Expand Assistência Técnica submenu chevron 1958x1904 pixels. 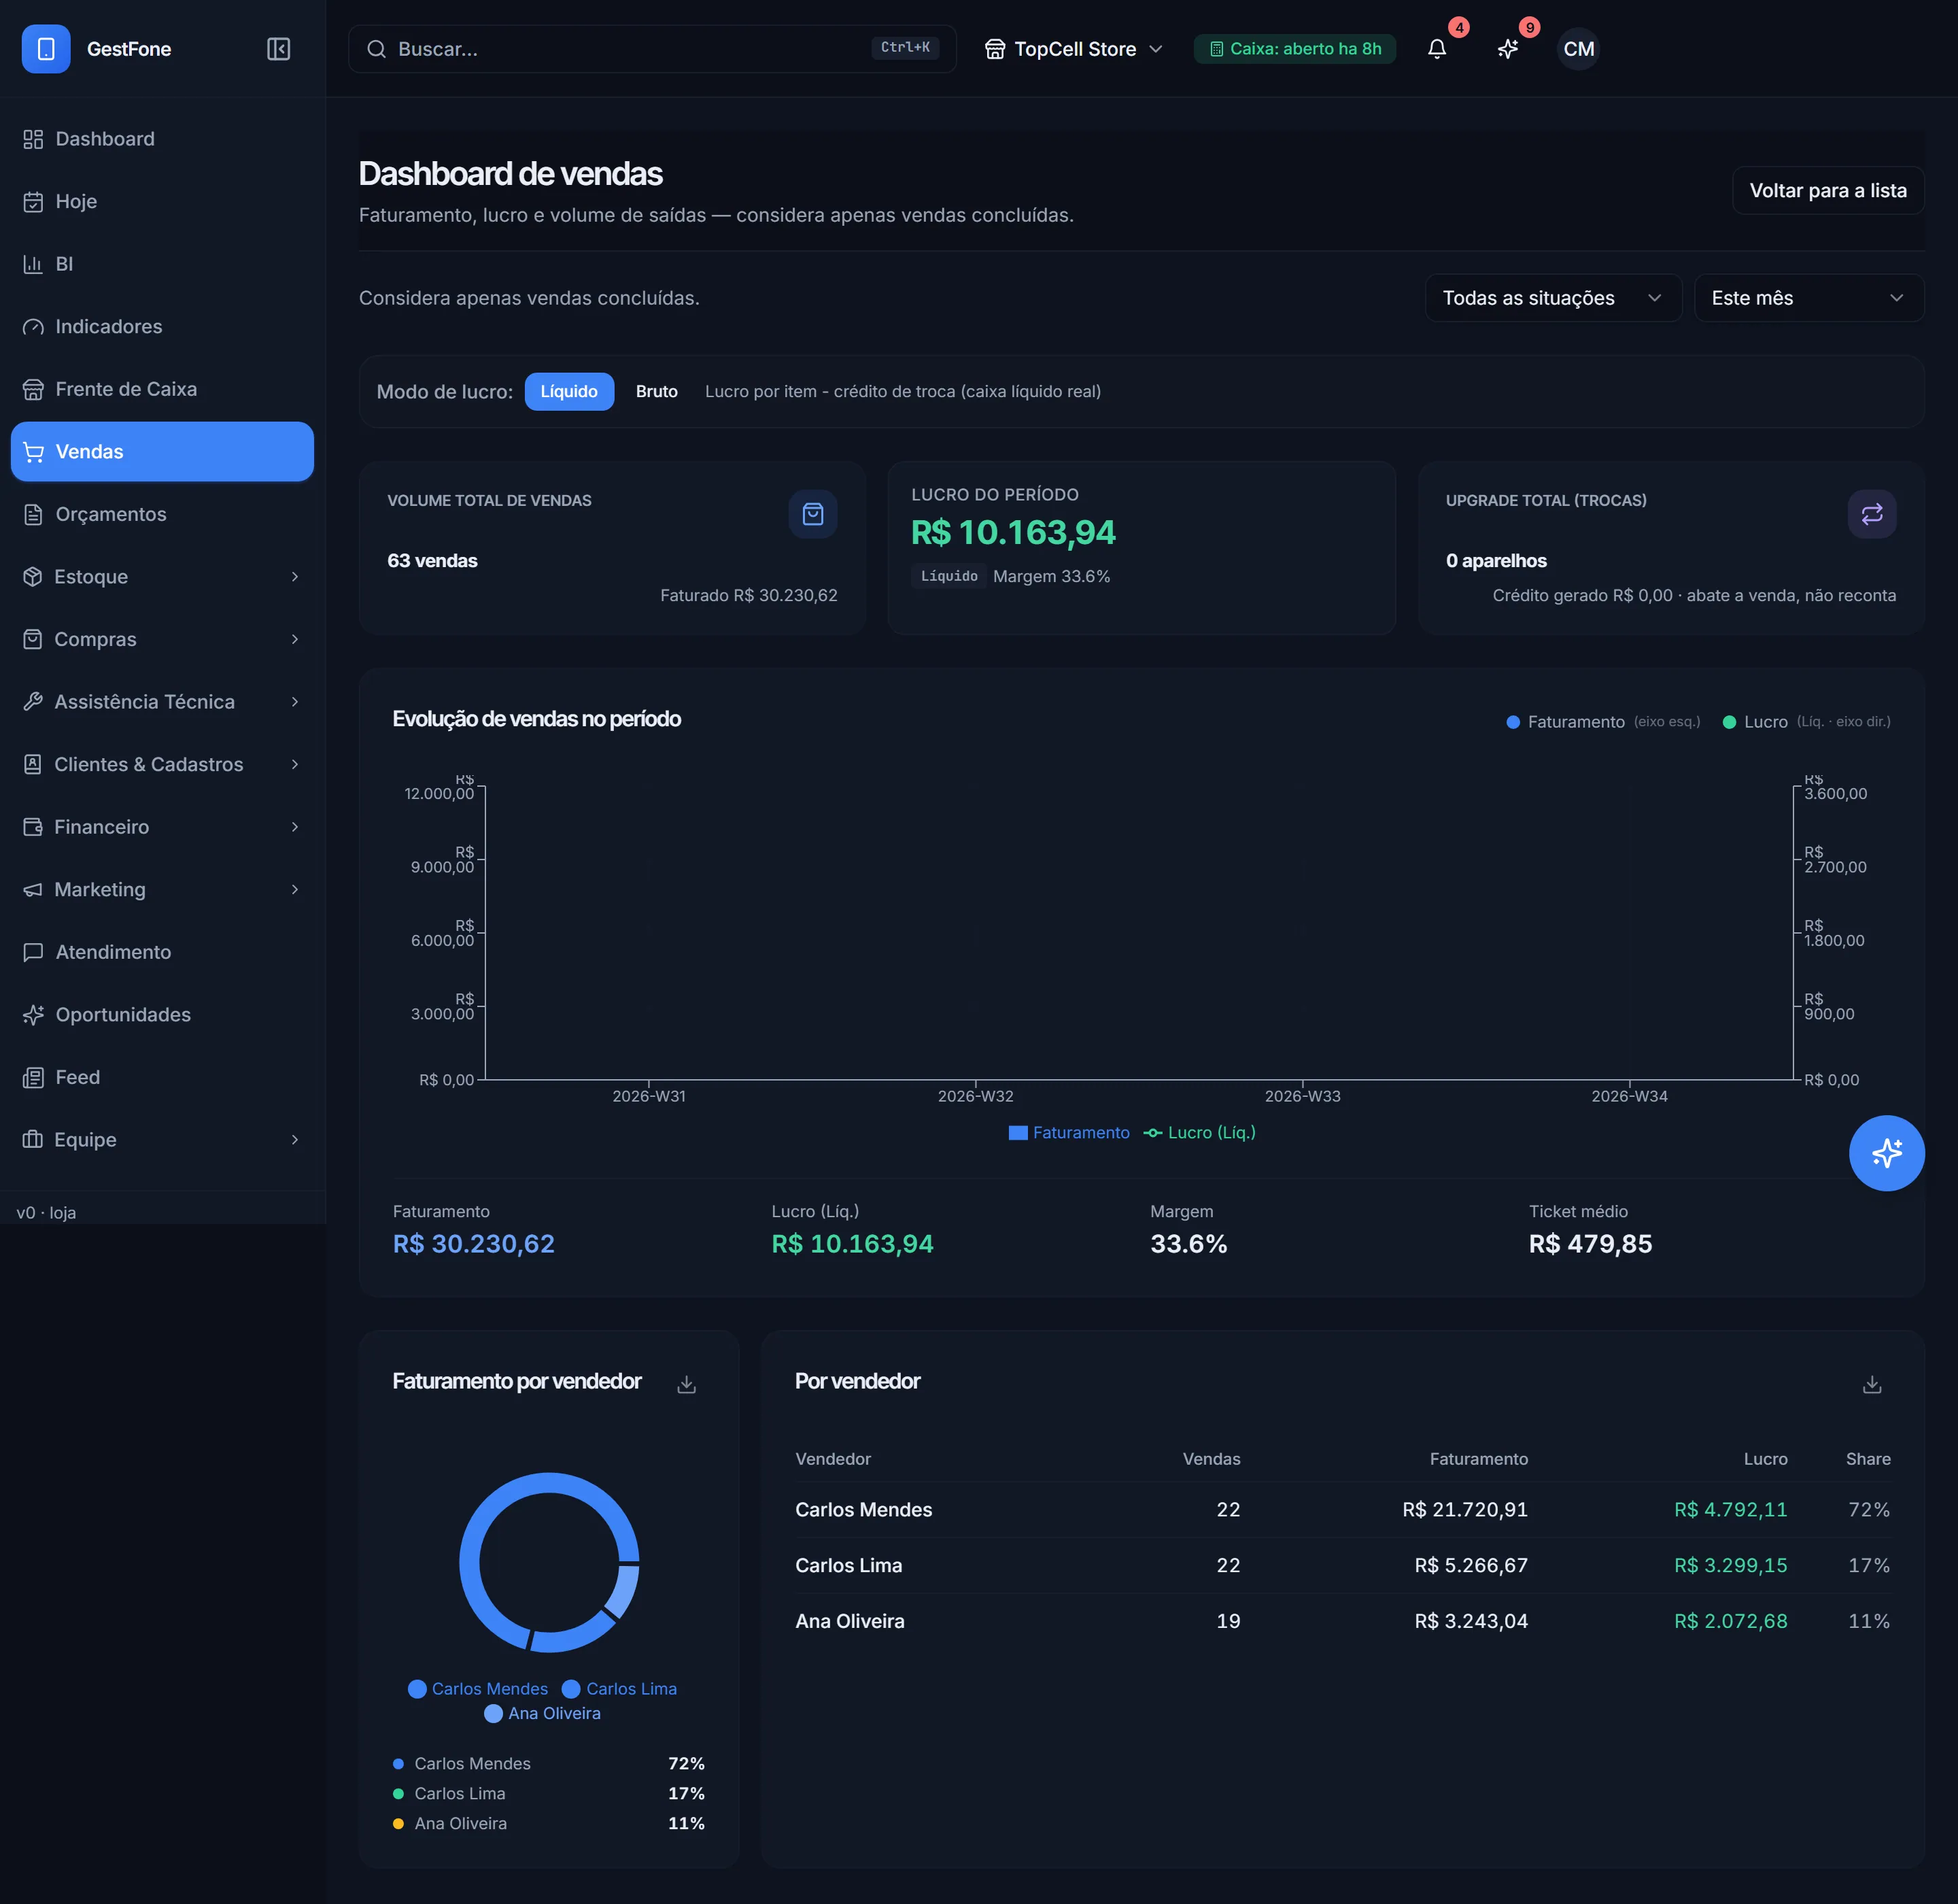(x=295, y=702)
